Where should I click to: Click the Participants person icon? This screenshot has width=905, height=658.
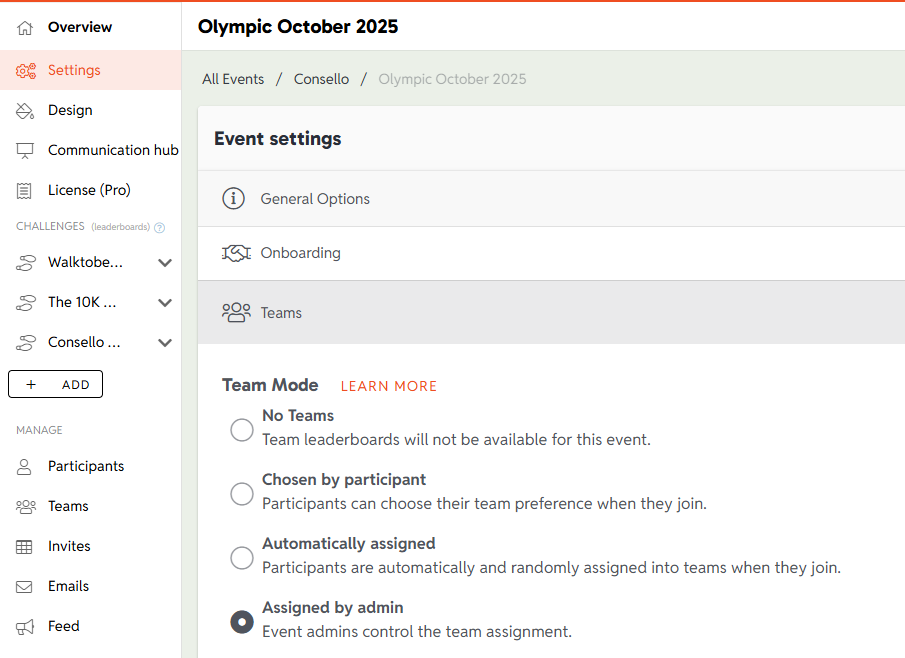point(26,466)
